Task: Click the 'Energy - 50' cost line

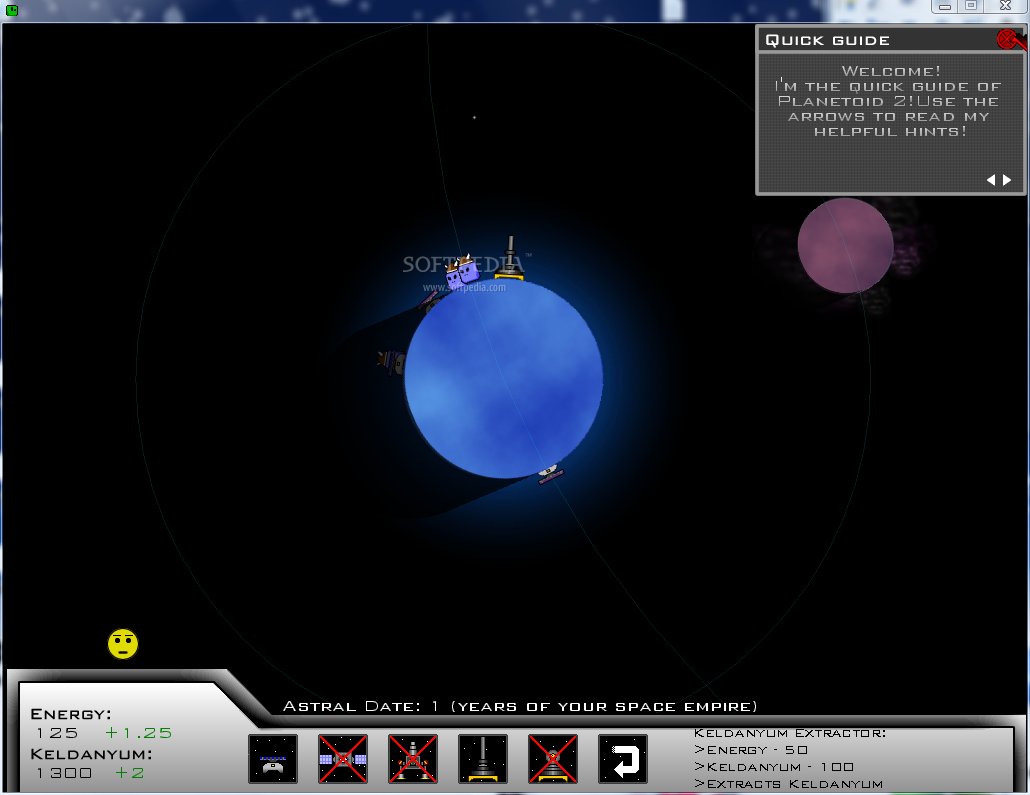Action: pyautogui.click(x=751, y=750)
